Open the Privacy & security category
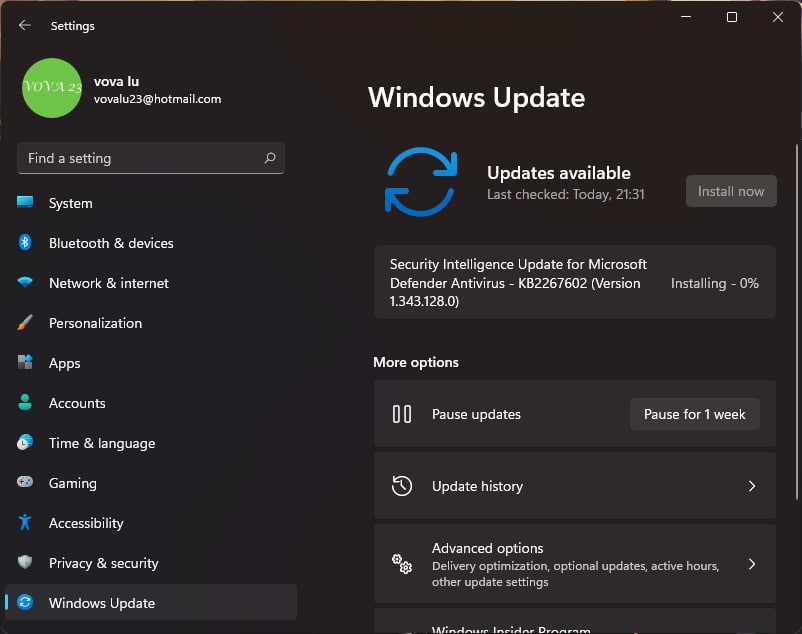 (151, 563)
